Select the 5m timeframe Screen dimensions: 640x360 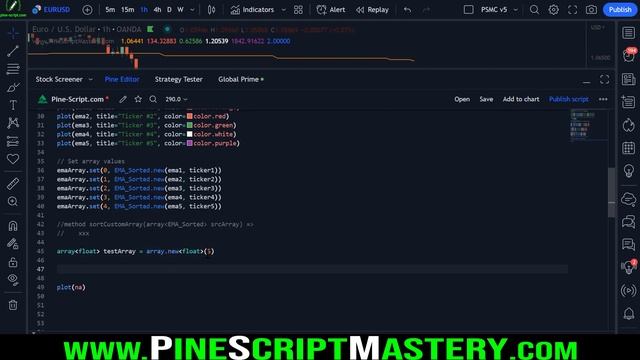110,10
